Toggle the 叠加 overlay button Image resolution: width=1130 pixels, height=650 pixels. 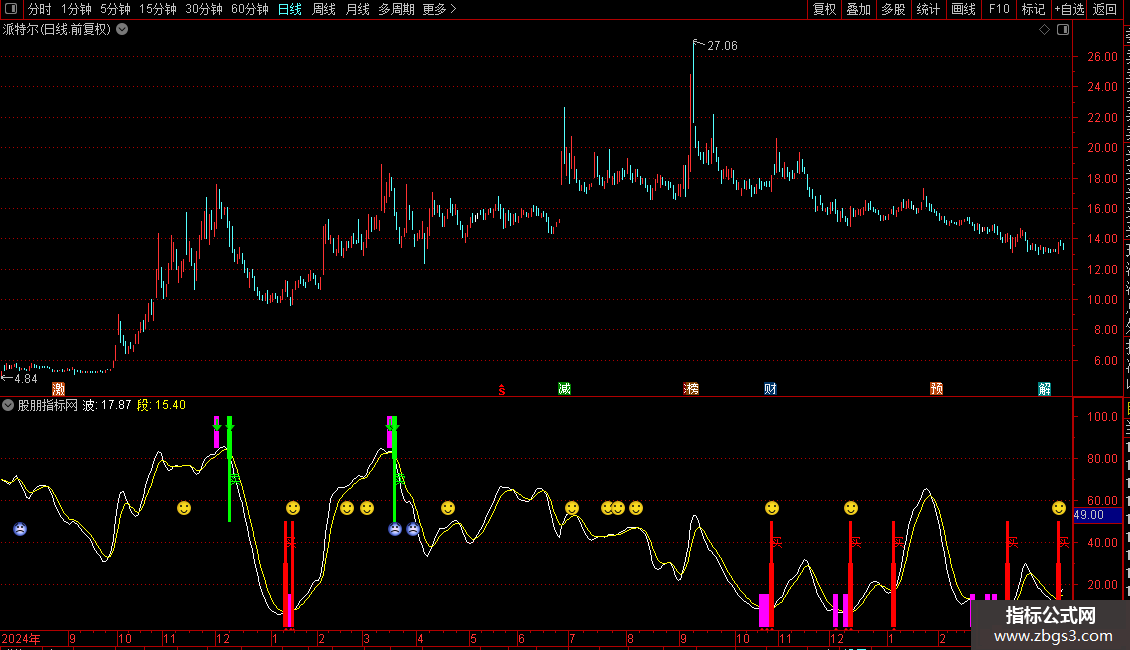coord(858,9)
